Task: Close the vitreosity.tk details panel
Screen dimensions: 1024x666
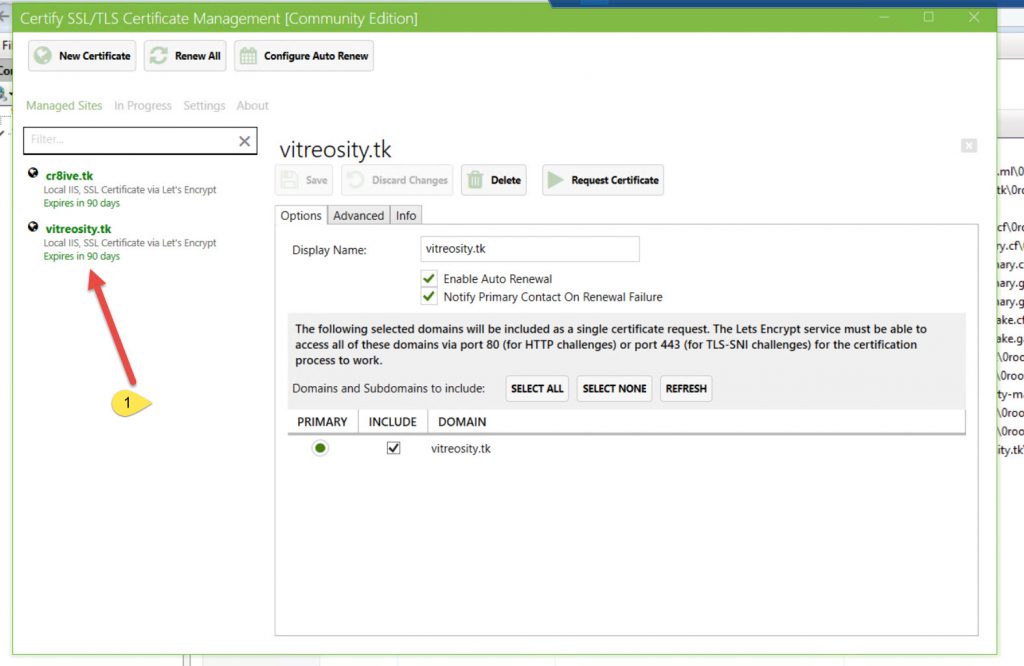Action: tap(968, 145)
